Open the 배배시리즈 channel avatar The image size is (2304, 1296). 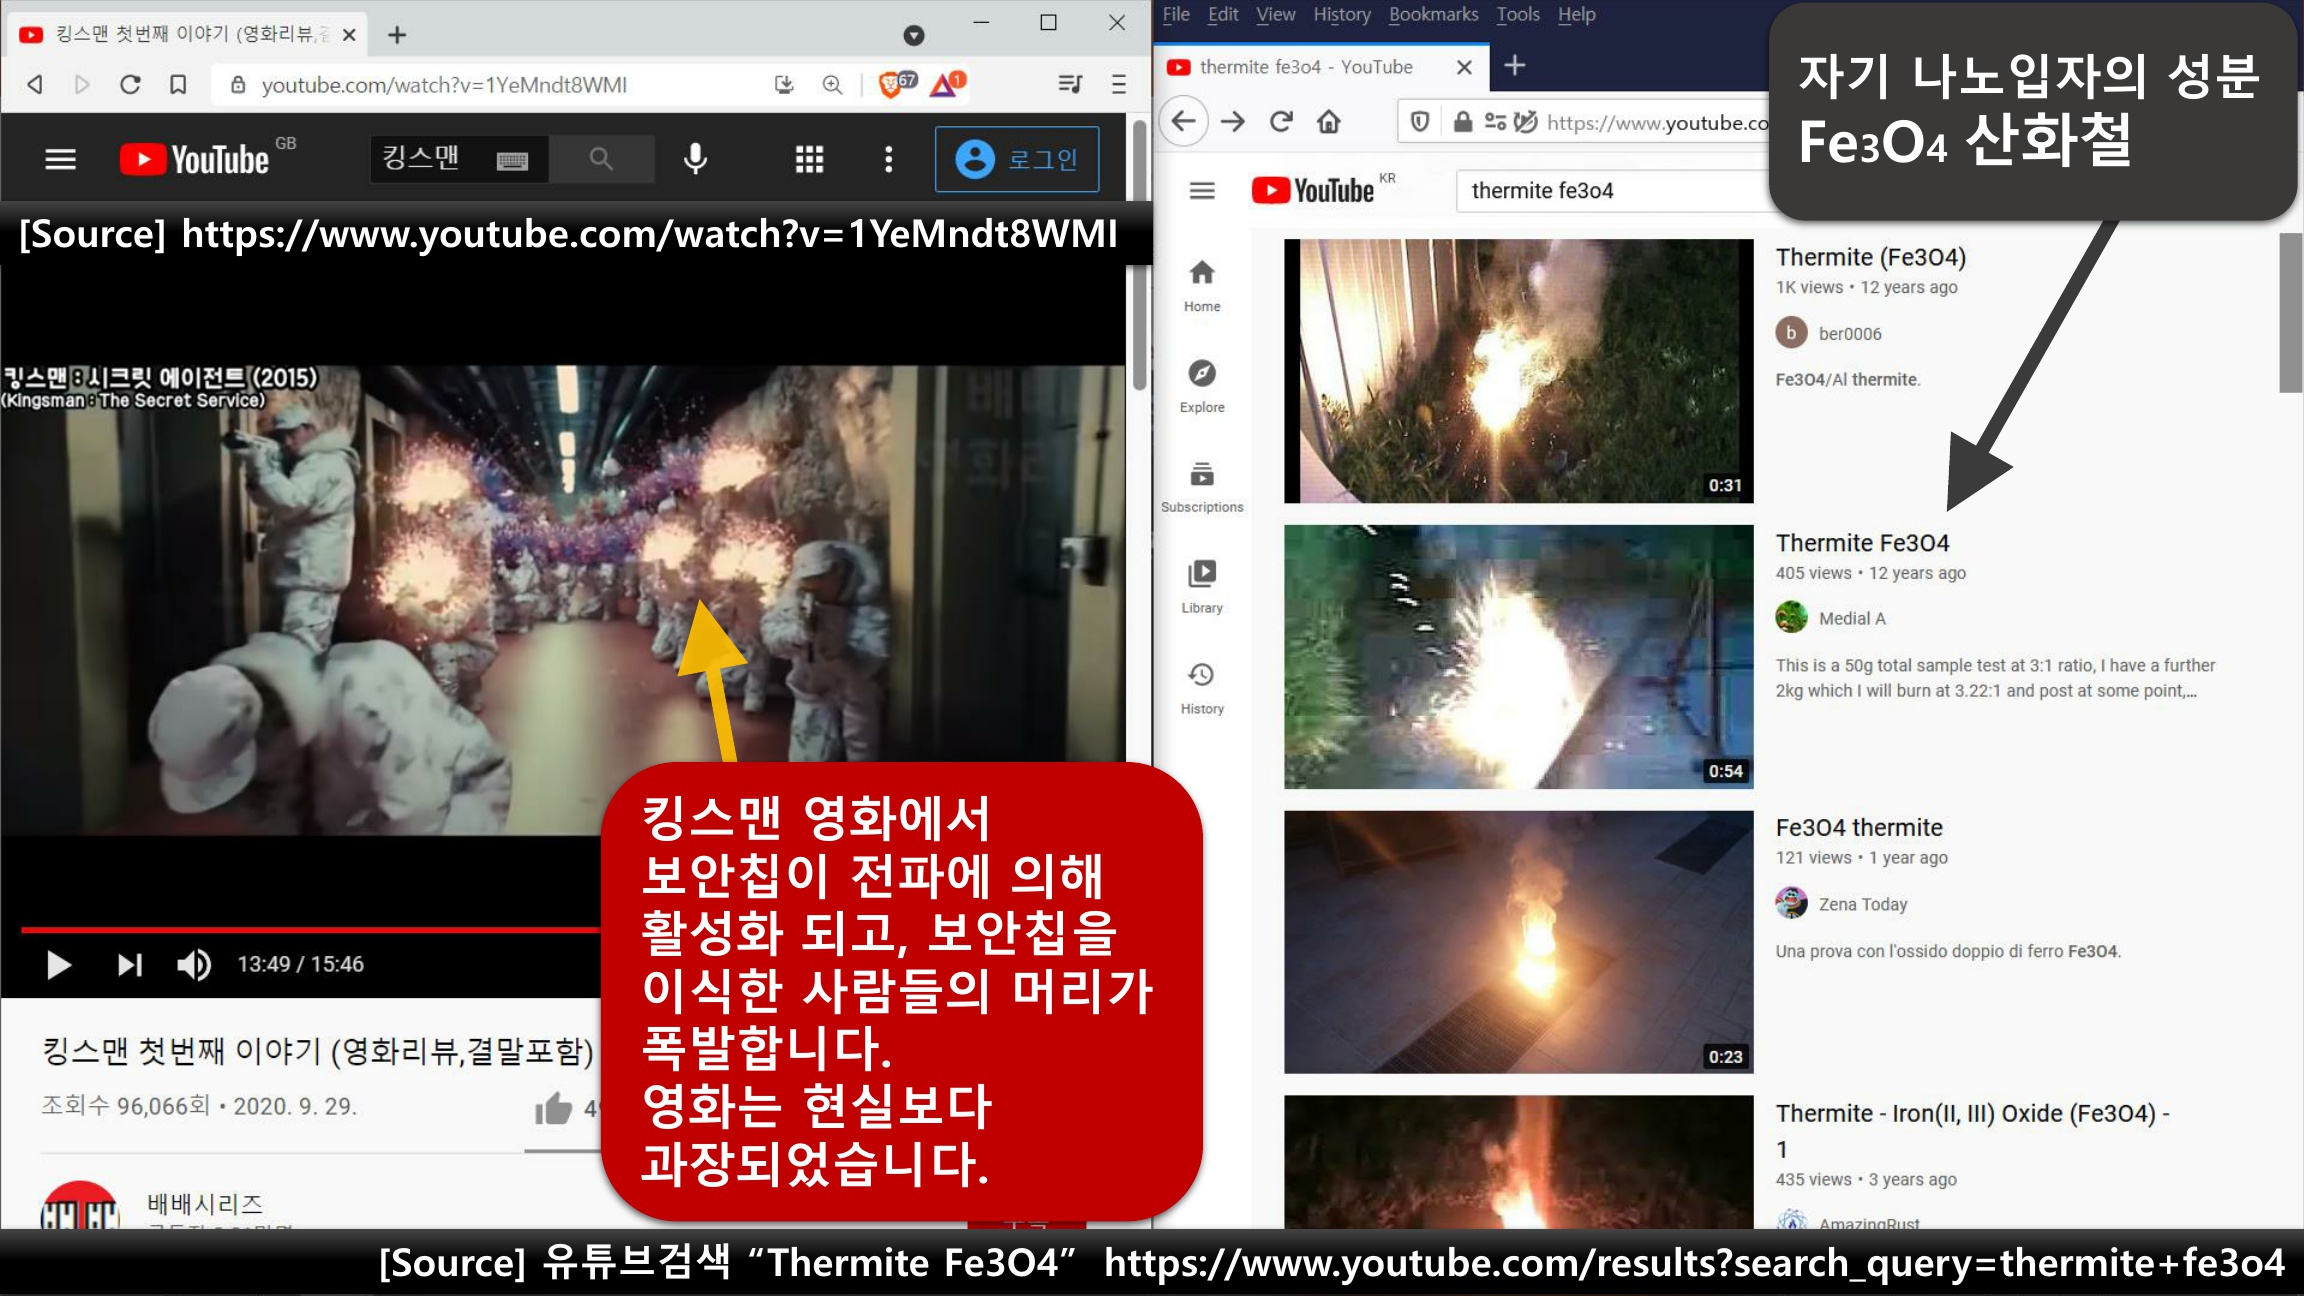coord(80,1206)
